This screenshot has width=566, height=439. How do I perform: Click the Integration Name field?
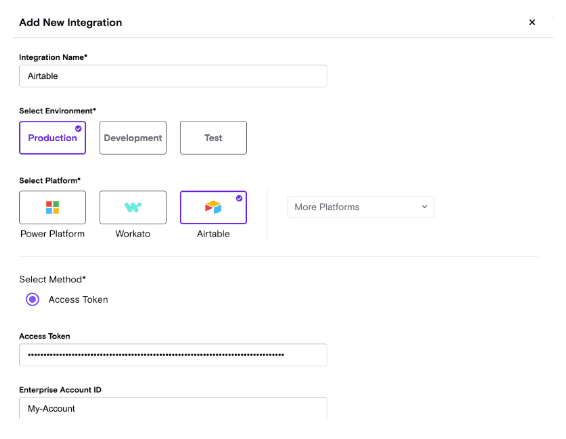coord(173,76)
